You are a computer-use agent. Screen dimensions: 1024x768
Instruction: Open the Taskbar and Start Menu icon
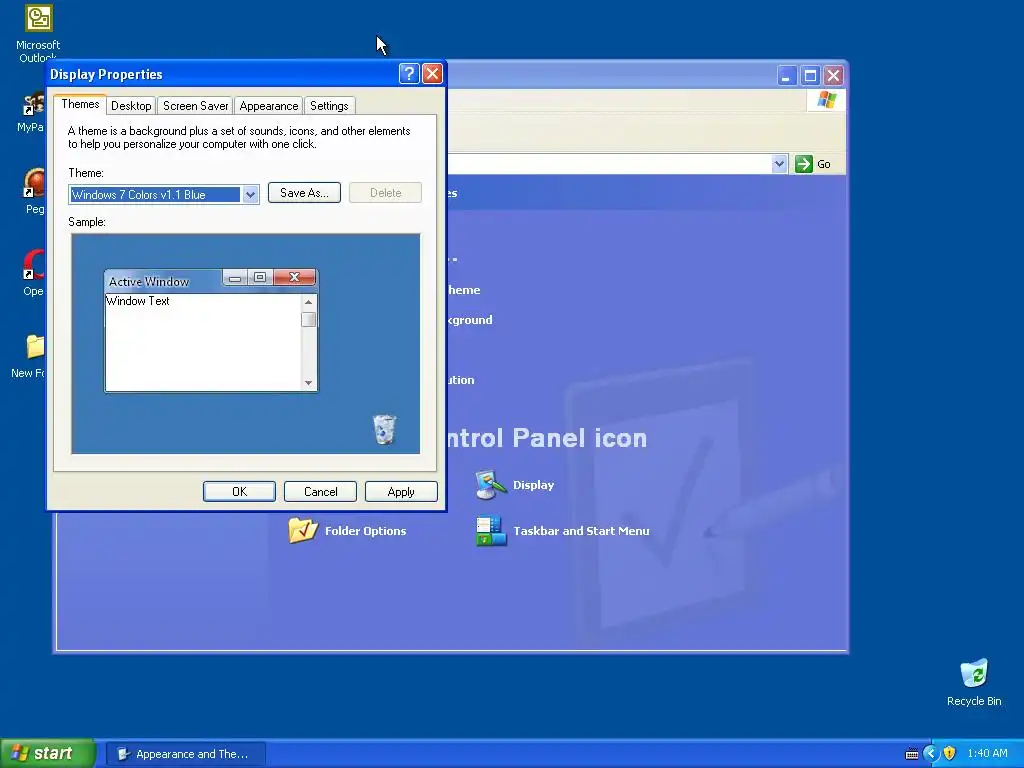[491, 531]
